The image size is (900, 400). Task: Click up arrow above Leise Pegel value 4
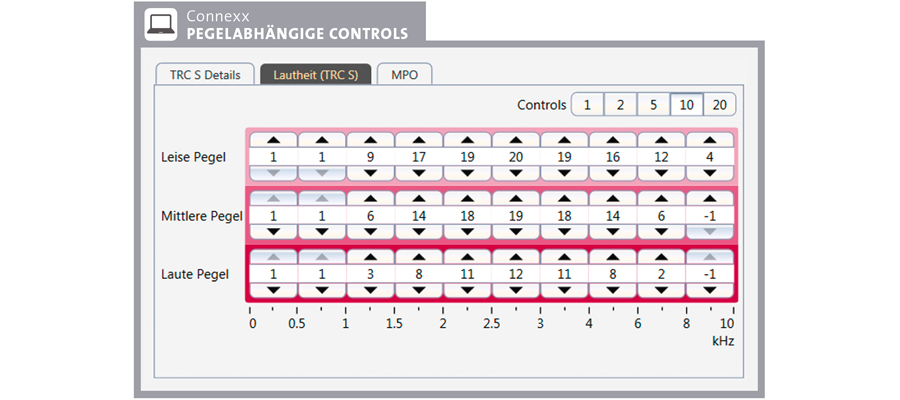(x=710, y=139)
